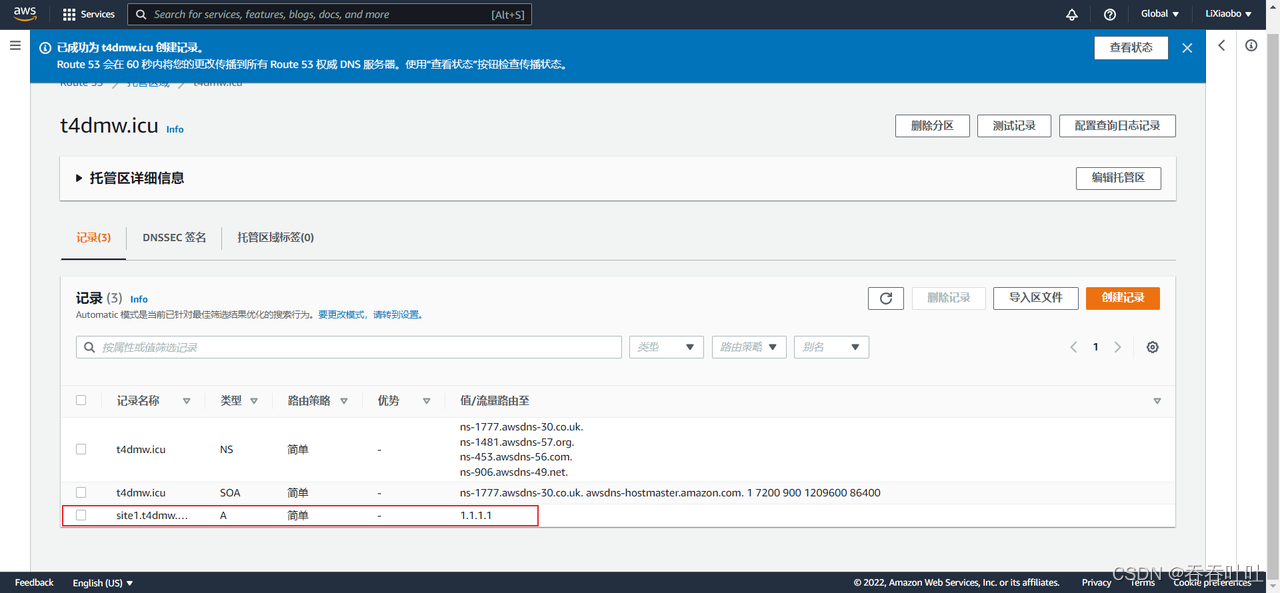Open the hamburger side navigation menu

[15, 46]
